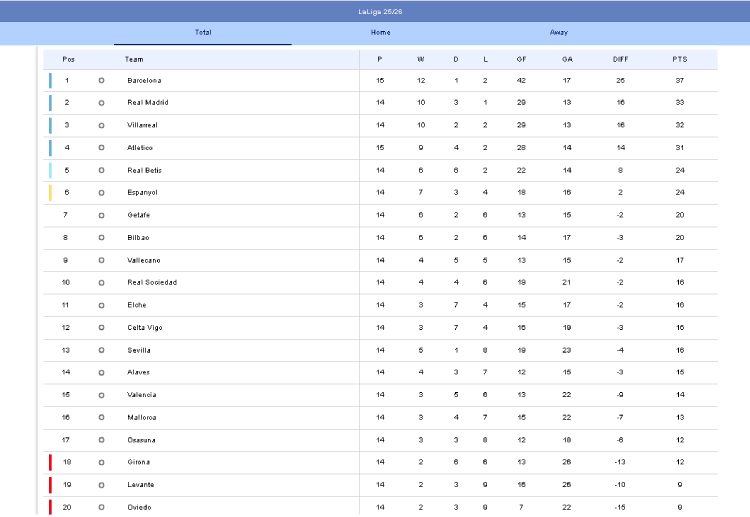Select the Total standings tab
Image resolution: width=750 pixels, height=517 pixels.
(x=203, y=33)
